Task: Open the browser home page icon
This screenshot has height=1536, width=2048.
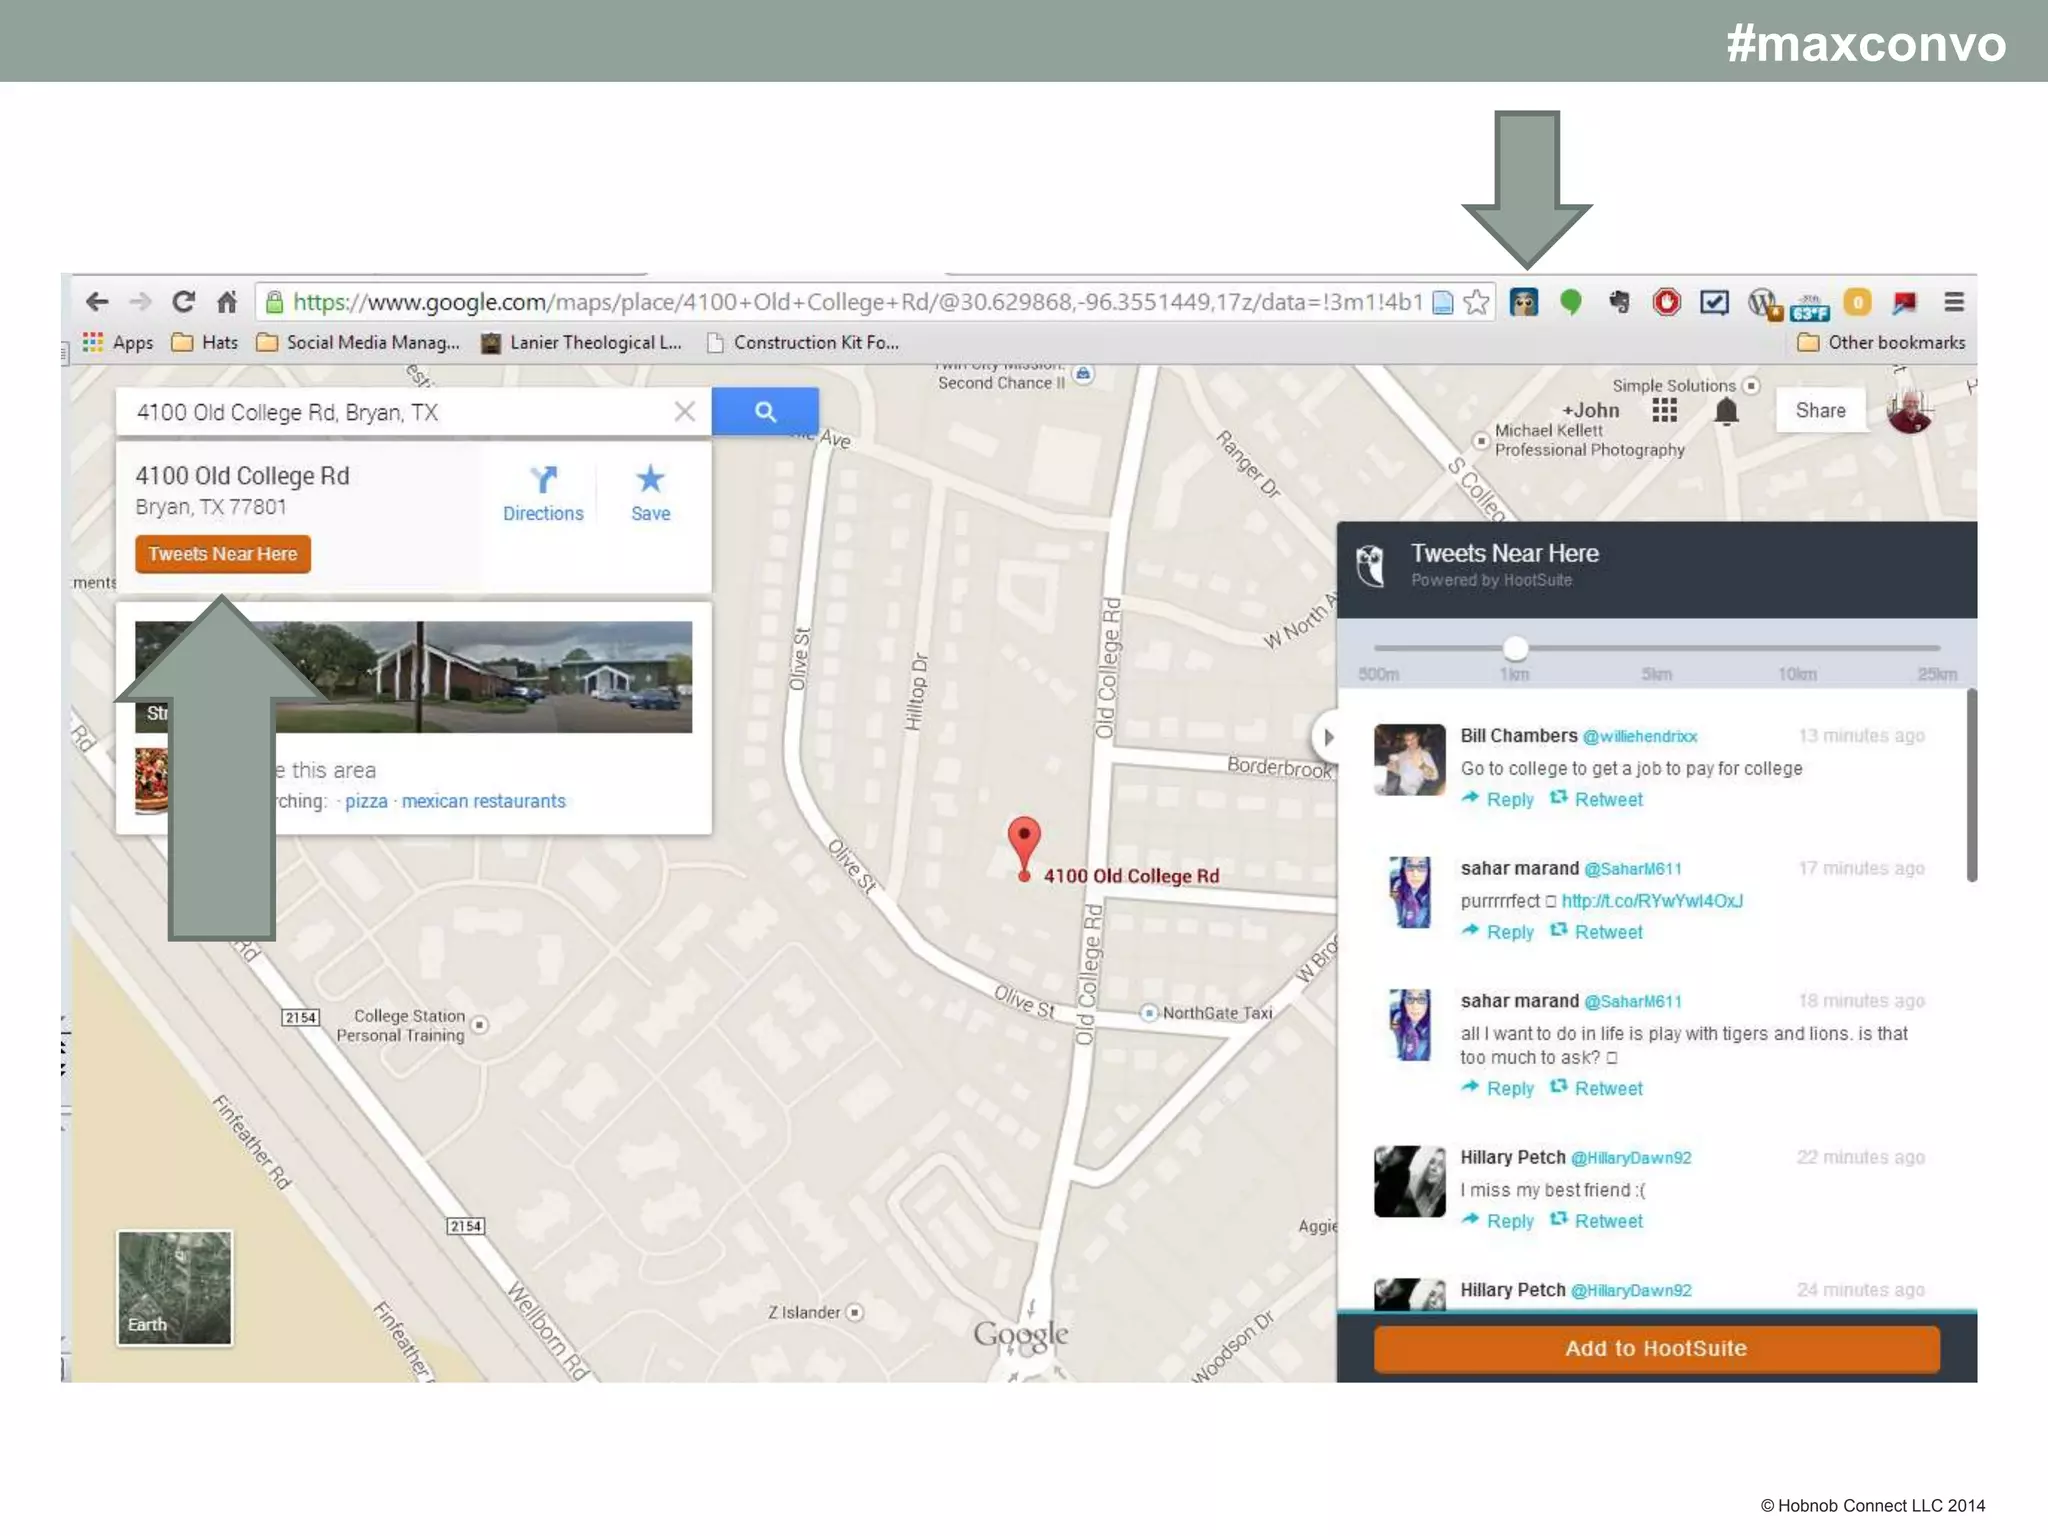Action: click(227, 301)
